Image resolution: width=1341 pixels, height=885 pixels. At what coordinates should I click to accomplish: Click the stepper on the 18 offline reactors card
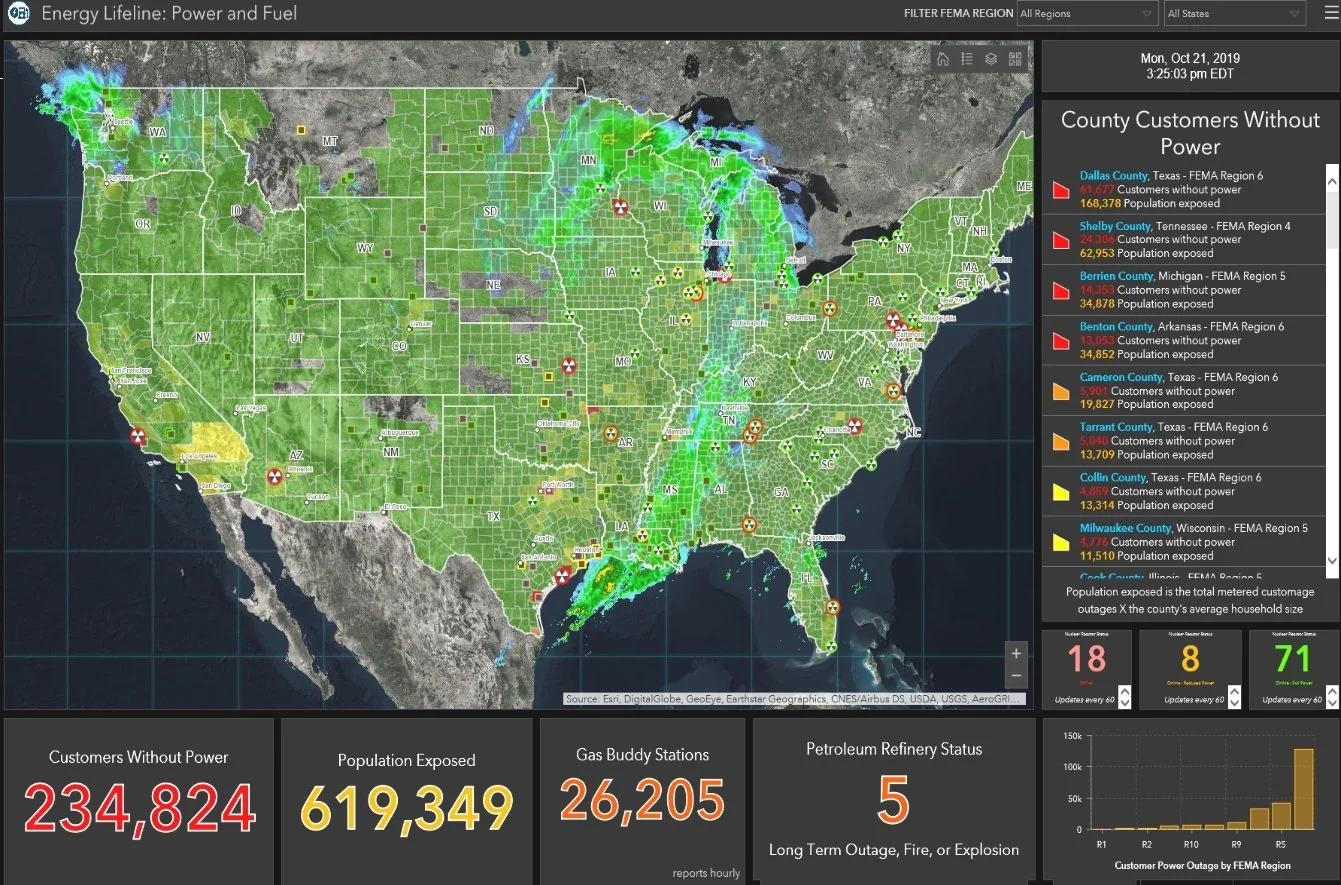pos(1124,696)
